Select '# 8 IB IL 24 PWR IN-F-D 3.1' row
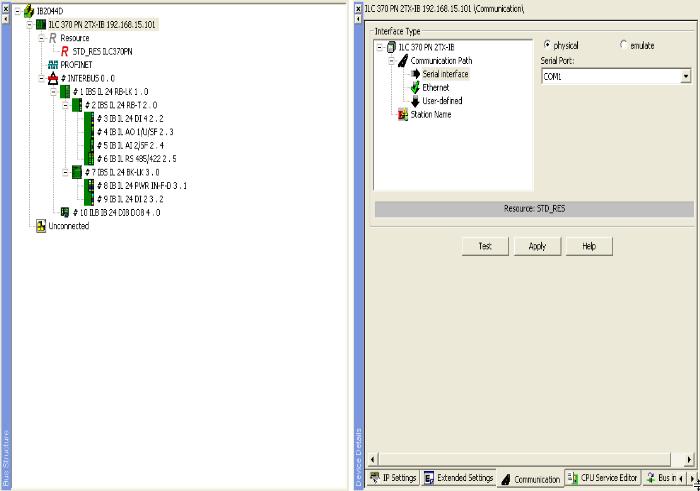 coord(142,186)
